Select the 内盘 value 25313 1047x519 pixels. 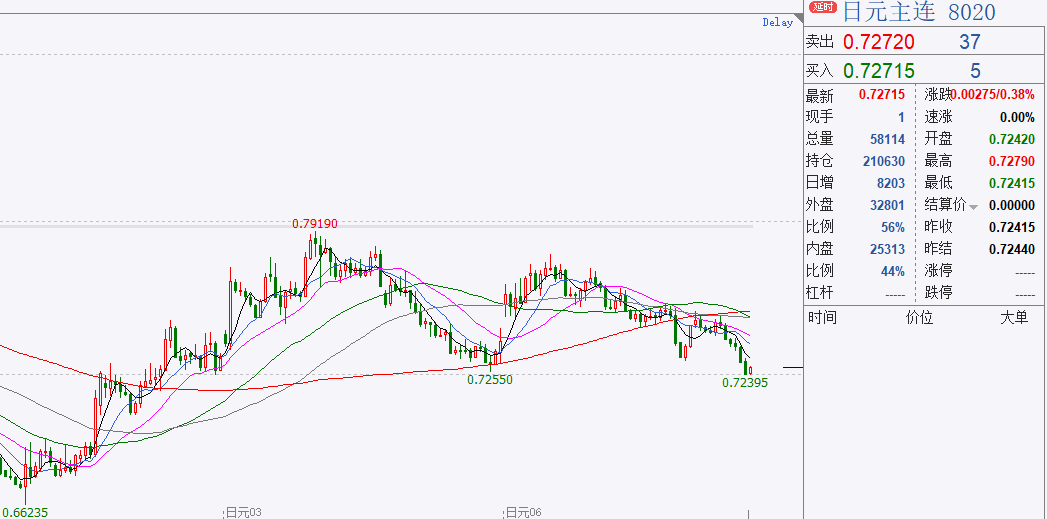click(887, 249)
